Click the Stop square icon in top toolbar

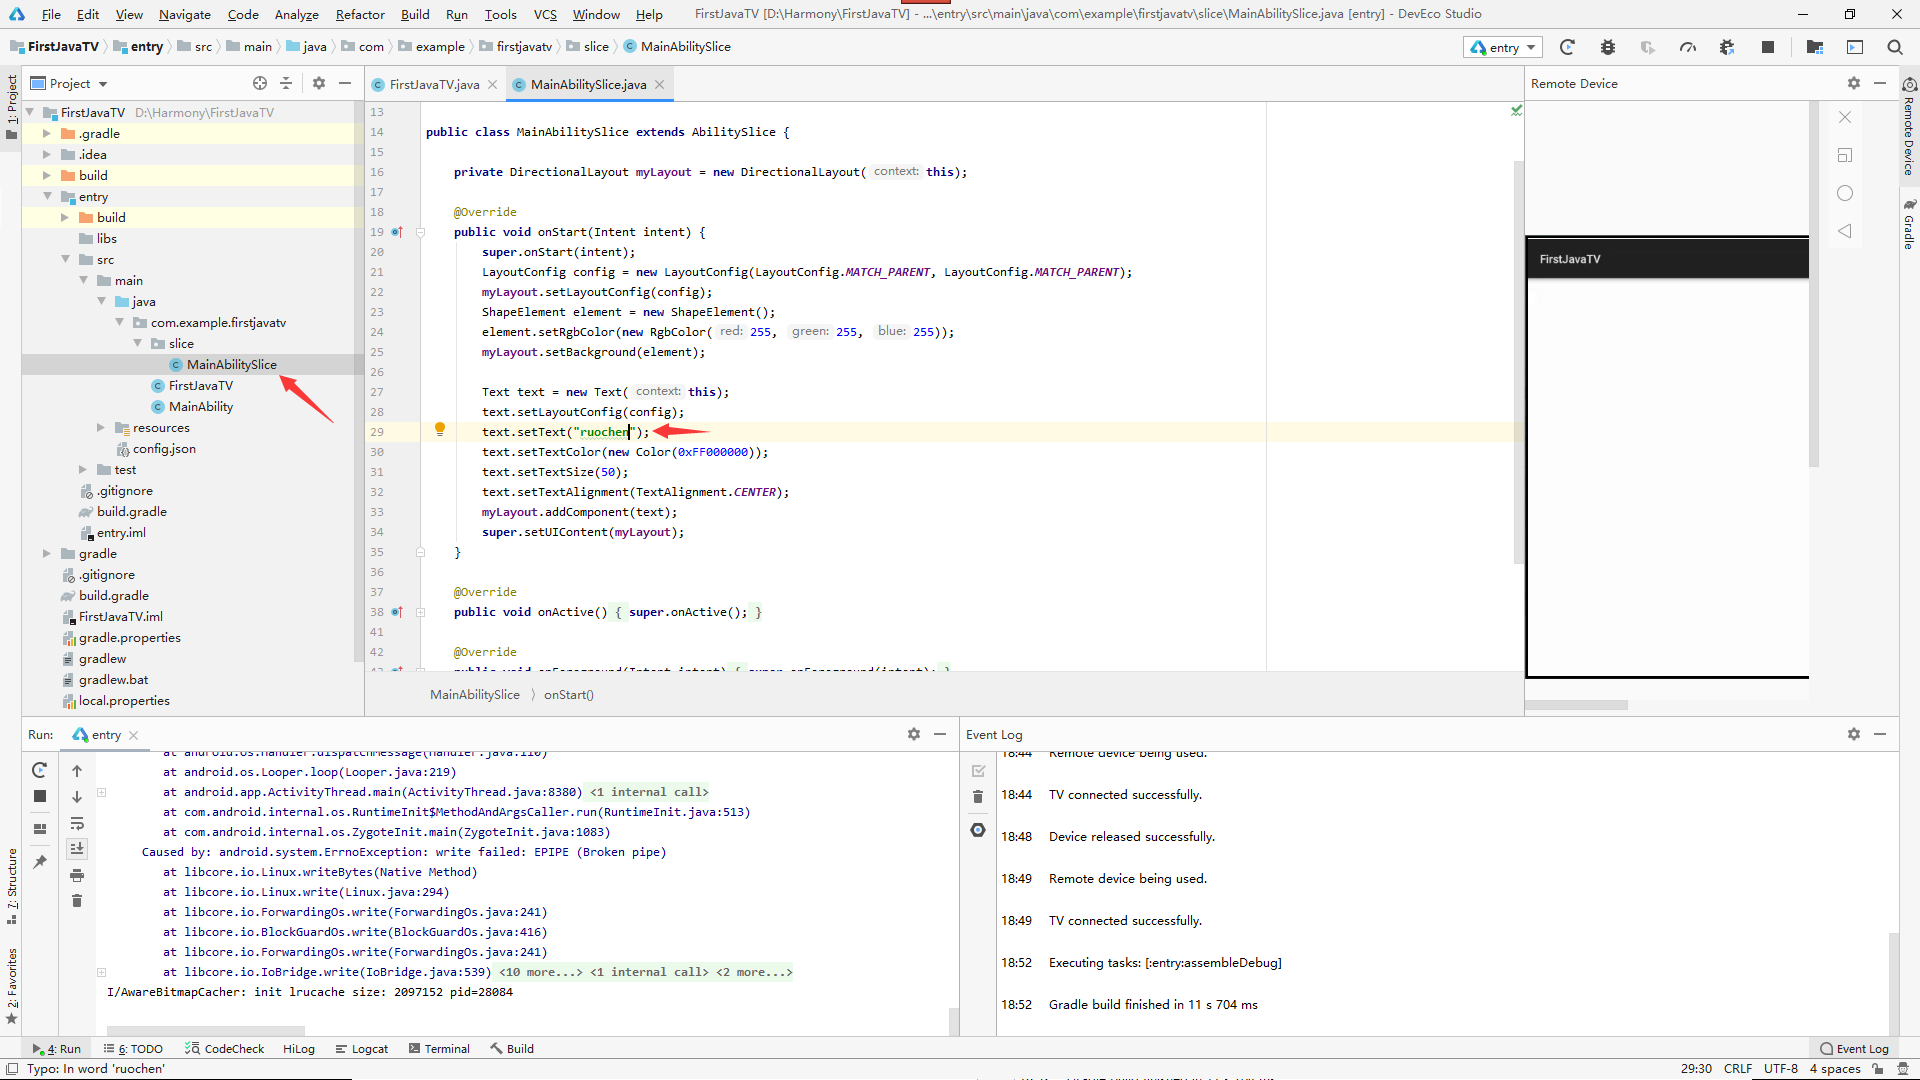tap(1767, 47)
